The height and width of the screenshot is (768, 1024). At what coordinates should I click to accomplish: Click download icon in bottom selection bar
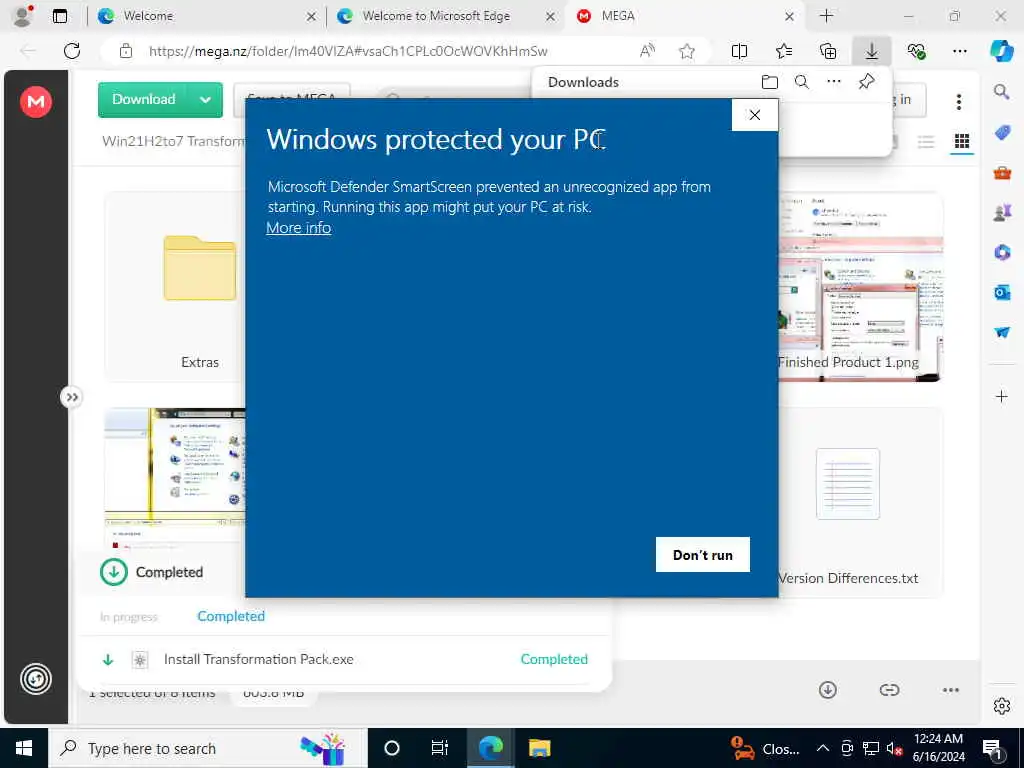tap(827, 690)
